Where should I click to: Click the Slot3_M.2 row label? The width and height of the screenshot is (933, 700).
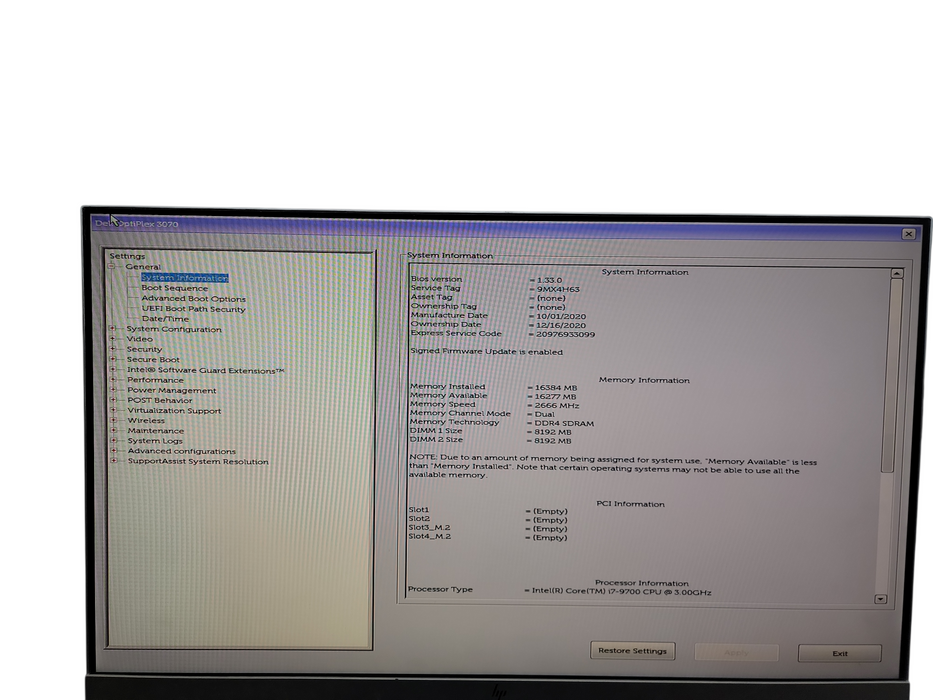429,527
